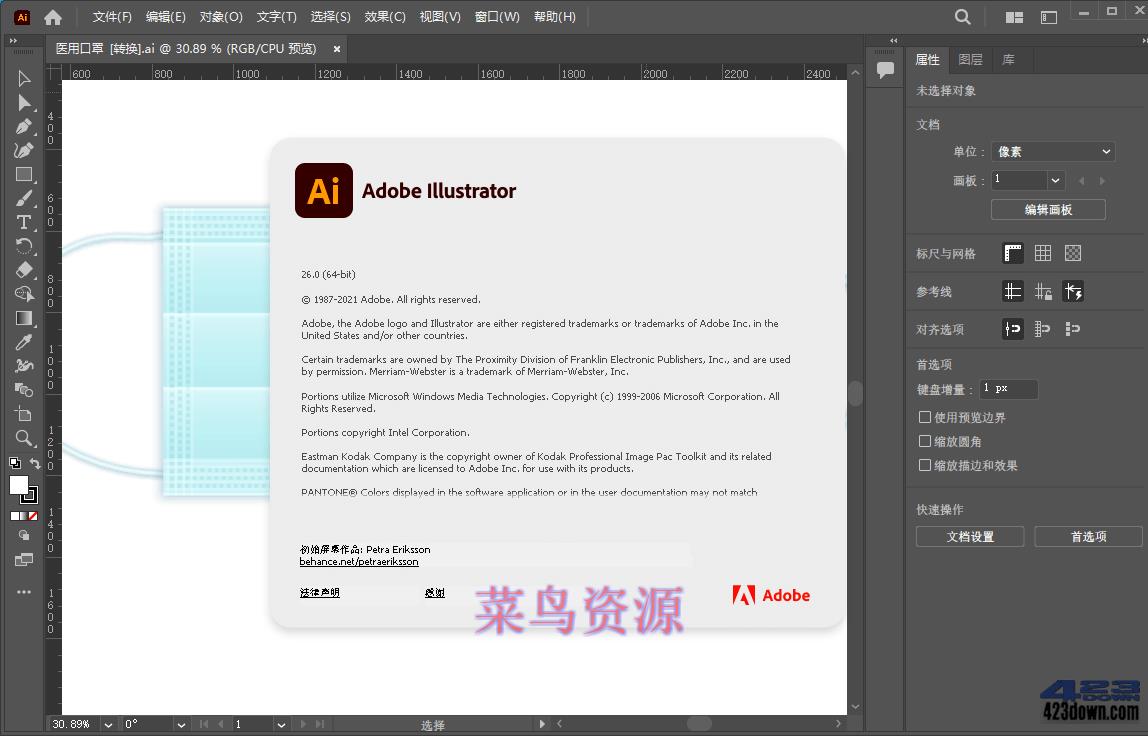The image size is (1148, 736).
Task: Select the Selection tool in the toolbar
Action: (22, 78)
